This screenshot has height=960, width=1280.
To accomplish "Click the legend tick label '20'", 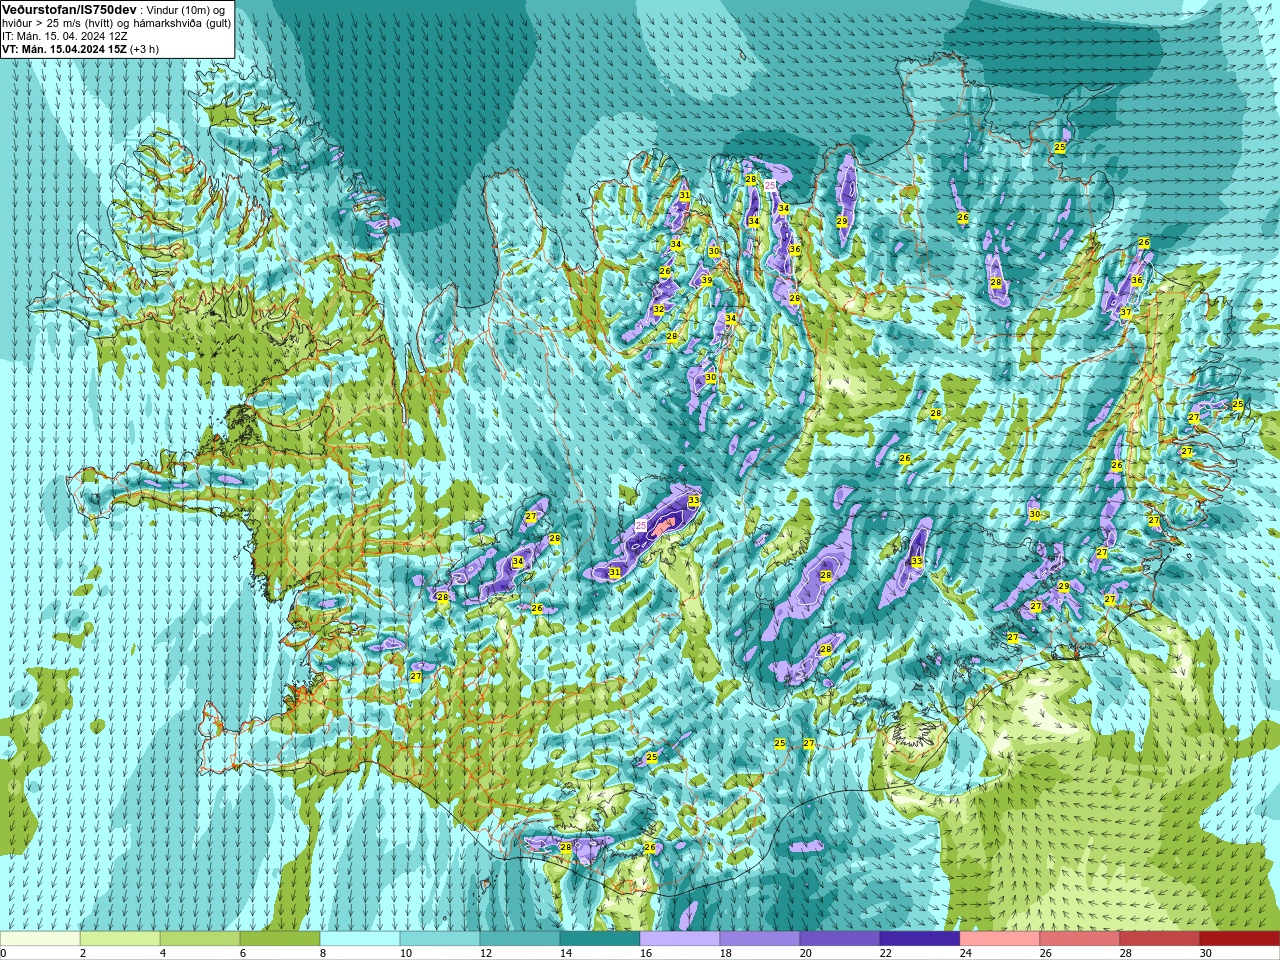I will click(806, 953).
